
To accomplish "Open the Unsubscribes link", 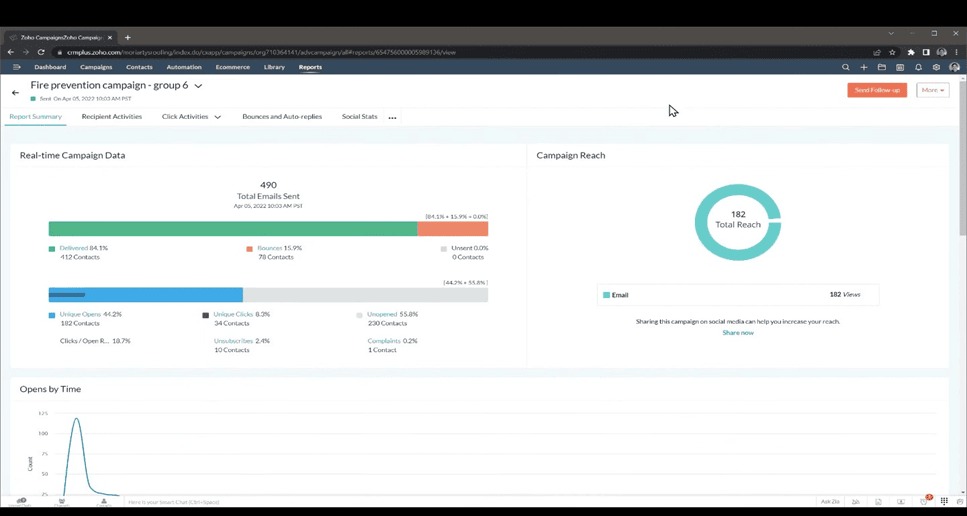I will point(233,341).
